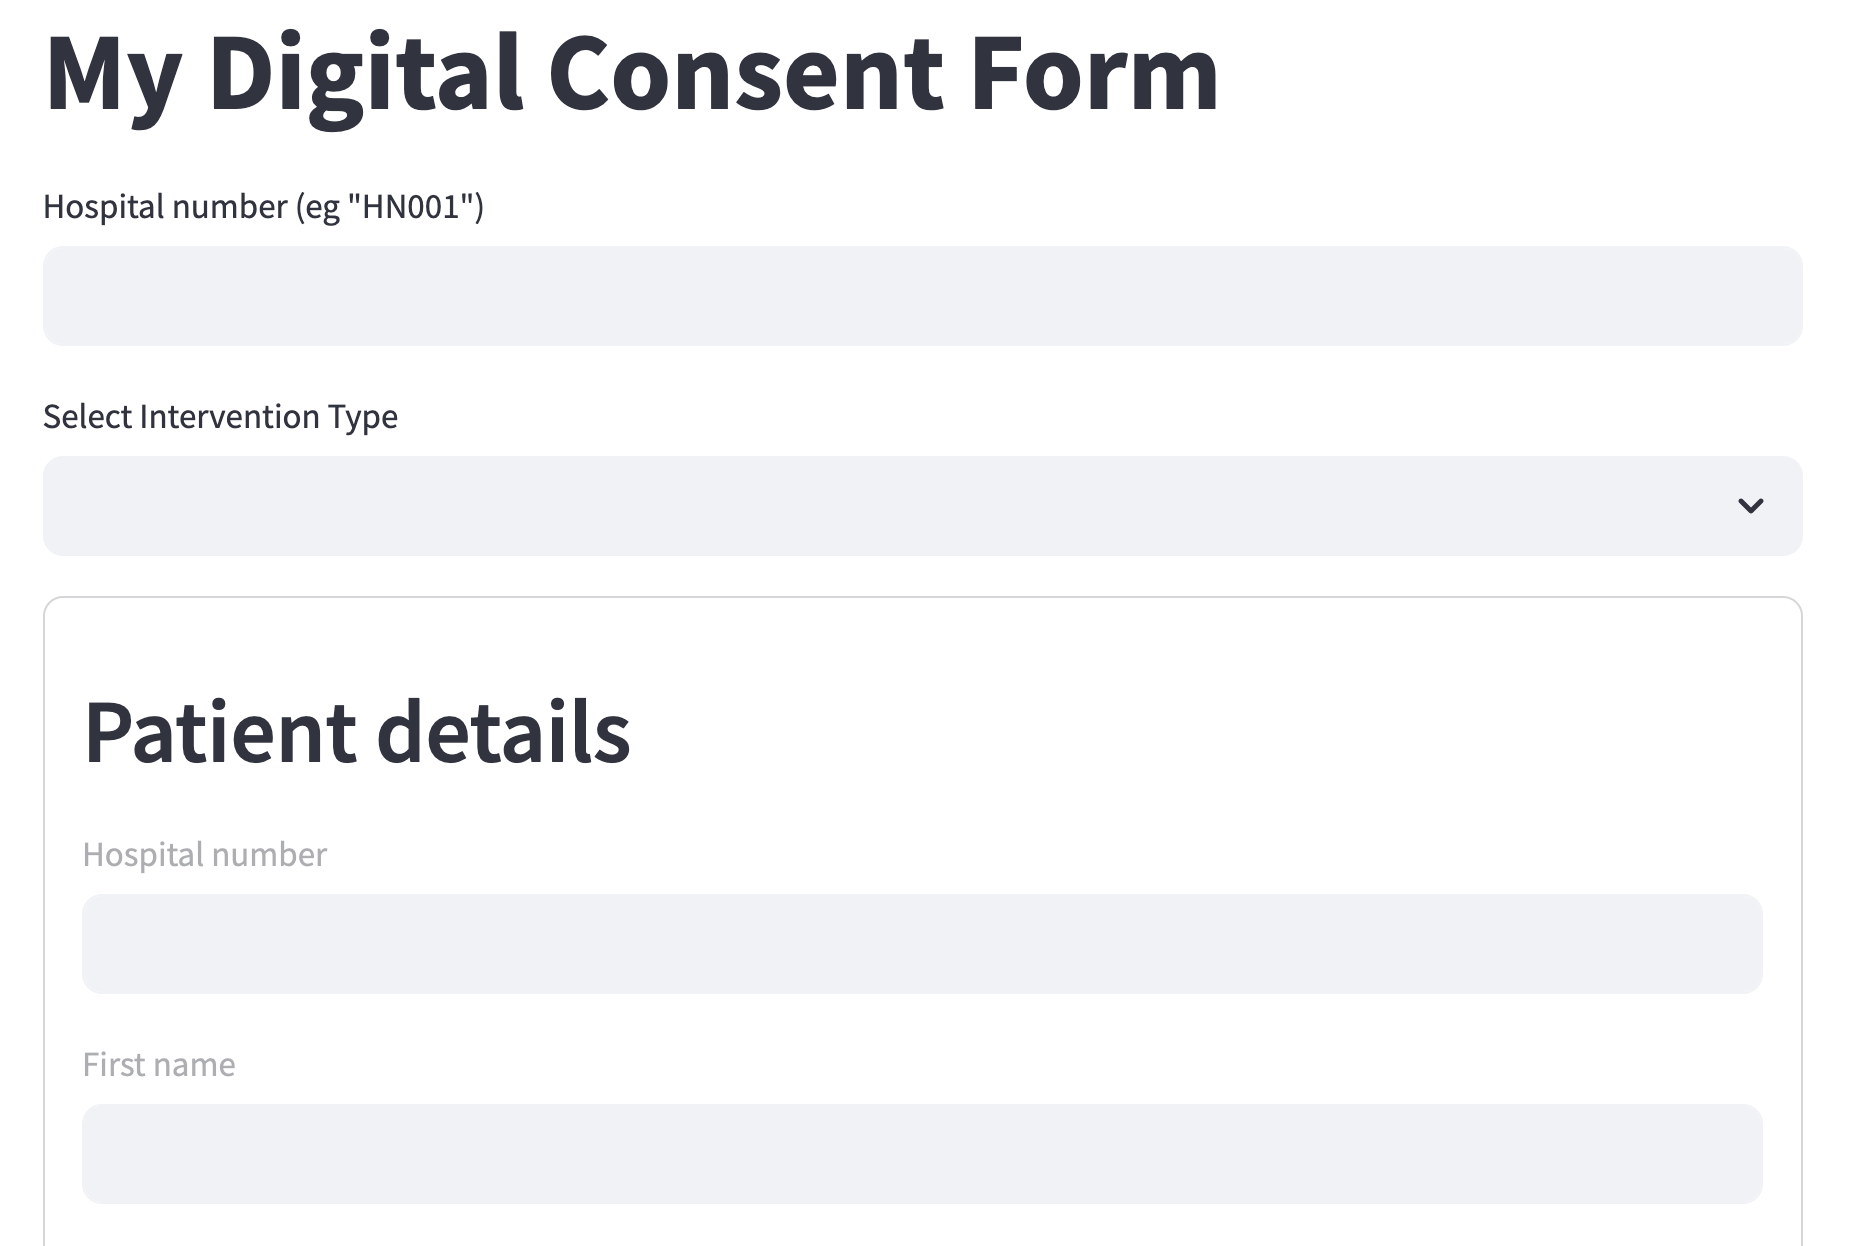Image resolution: width=1858 pixels, height=1246 pixels.
Task: Click the Select Intervention Type label
Action: click(220, 416)
